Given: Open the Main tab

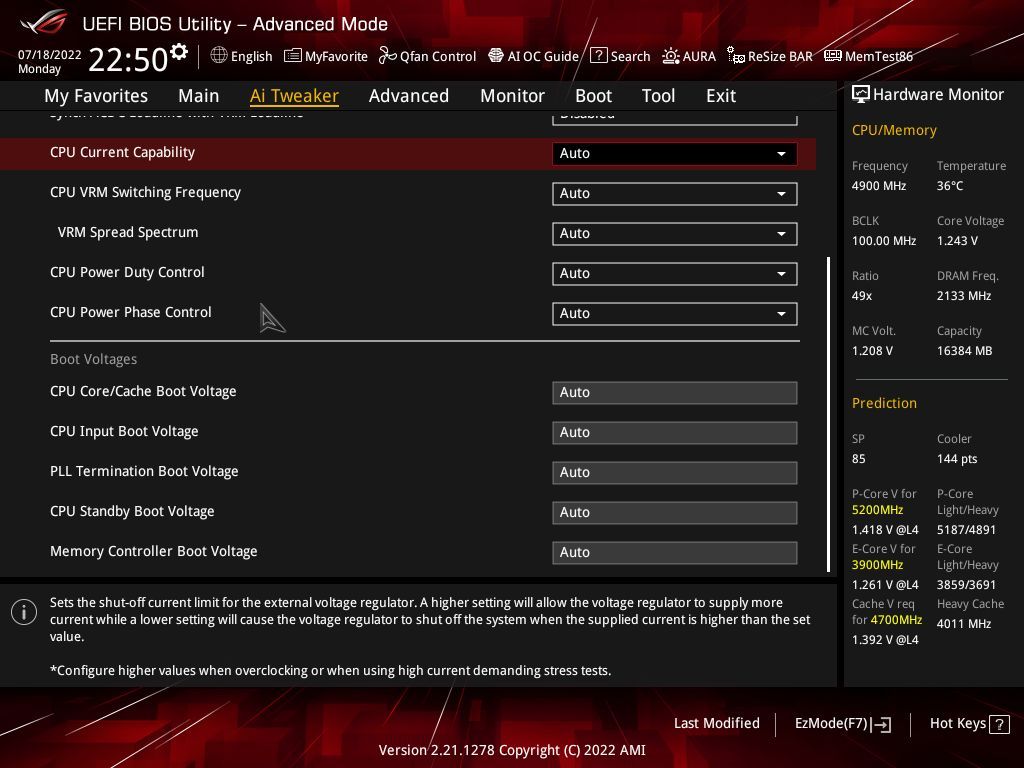Looking at the screenshot, I should pos(199,96).
